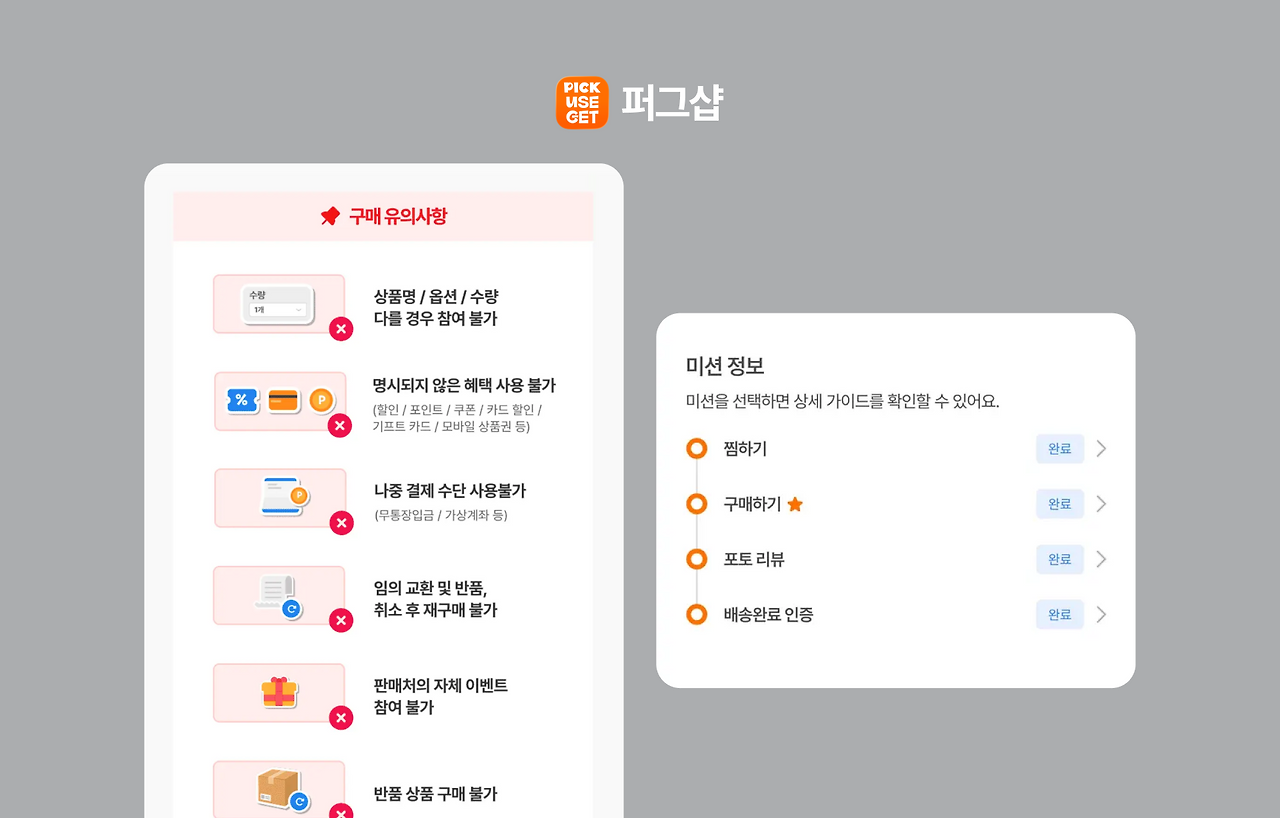Click the blue percent coupon icon
The image size is (1280, 818).
point(243,401)
